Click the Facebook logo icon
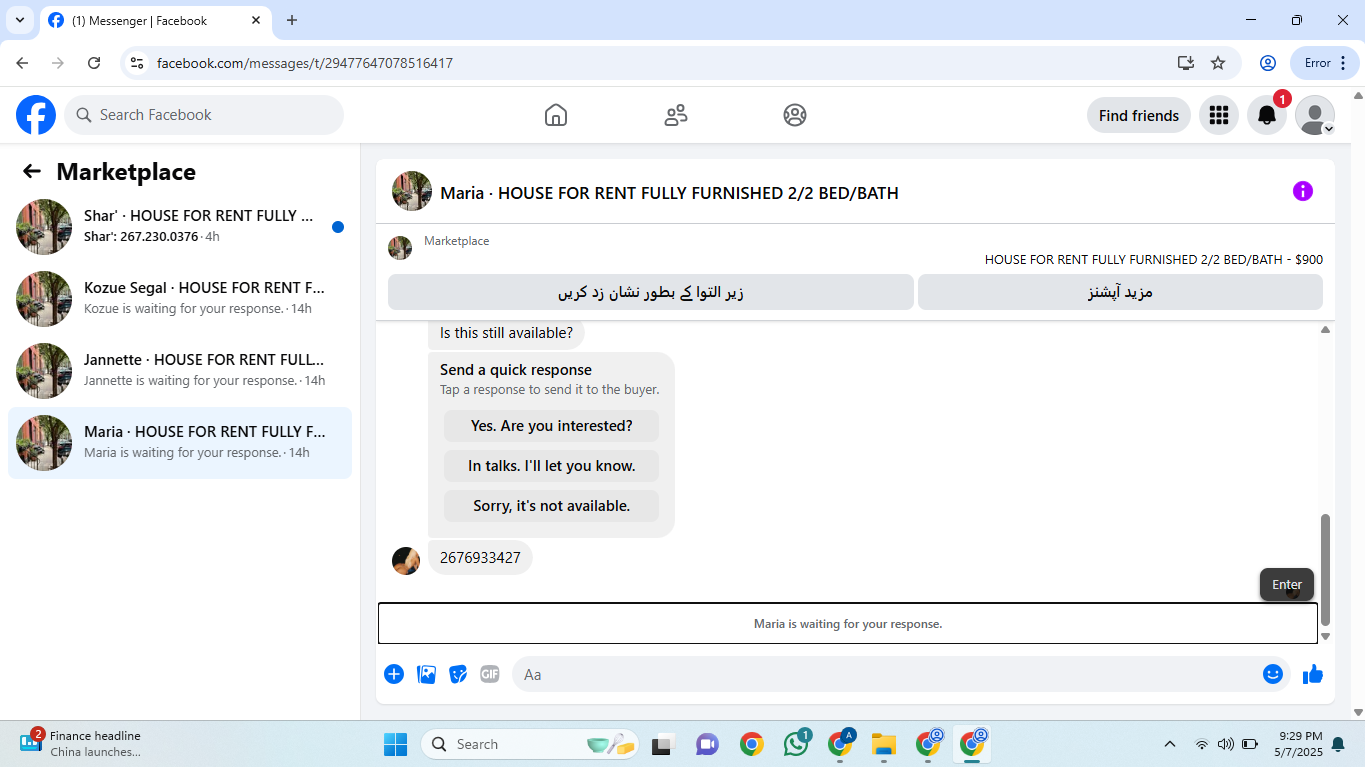Screen dimensions: 1365x767 [36, 115]
